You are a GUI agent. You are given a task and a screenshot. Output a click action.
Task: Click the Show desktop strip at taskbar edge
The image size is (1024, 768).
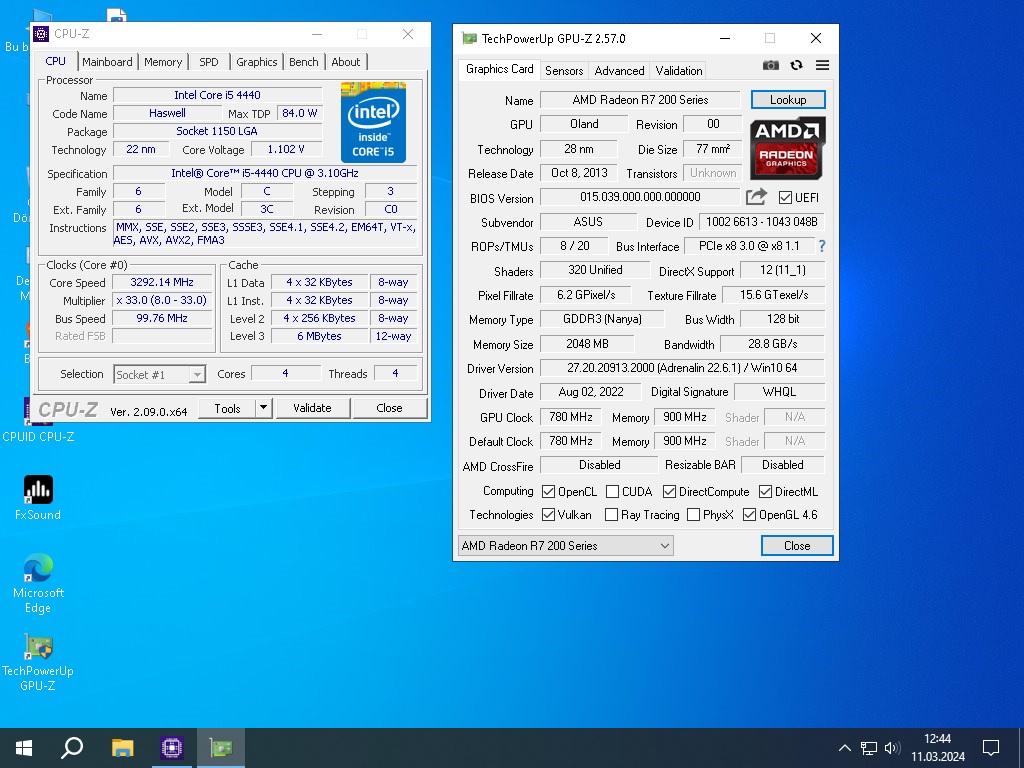(x=1021, y=748)
